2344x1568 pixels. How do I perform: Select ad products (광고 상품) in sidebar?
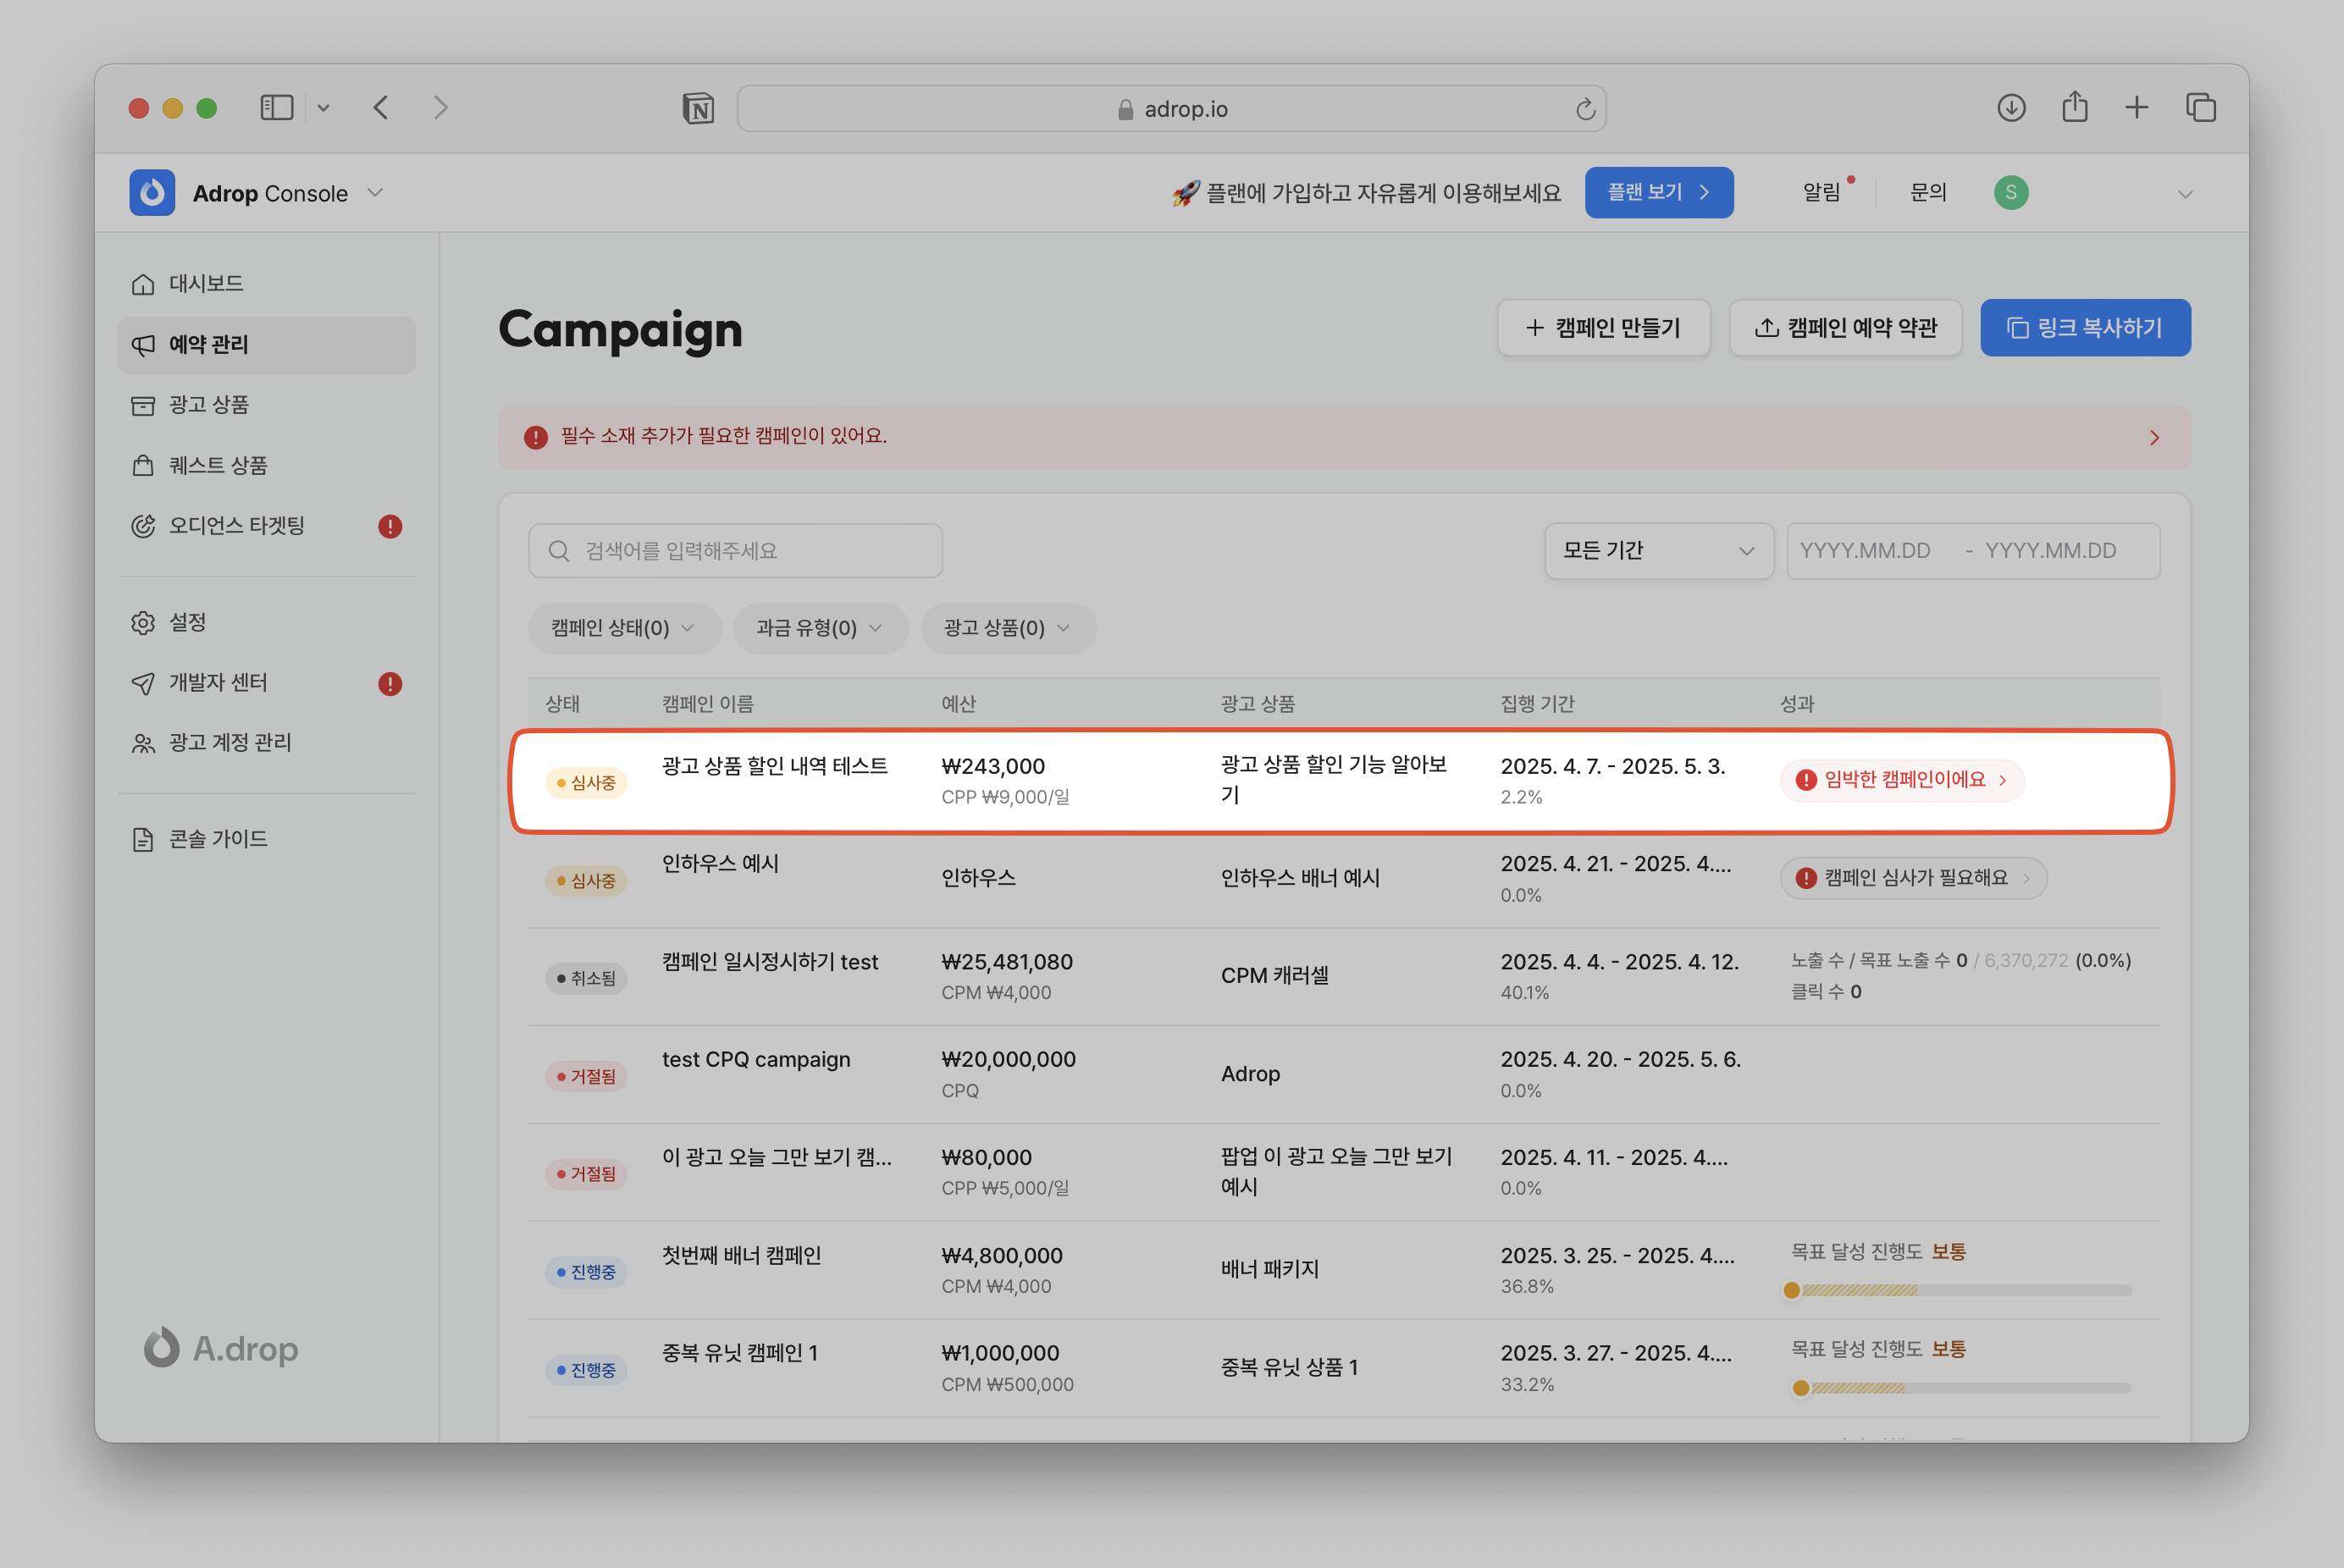pos(208,405)
